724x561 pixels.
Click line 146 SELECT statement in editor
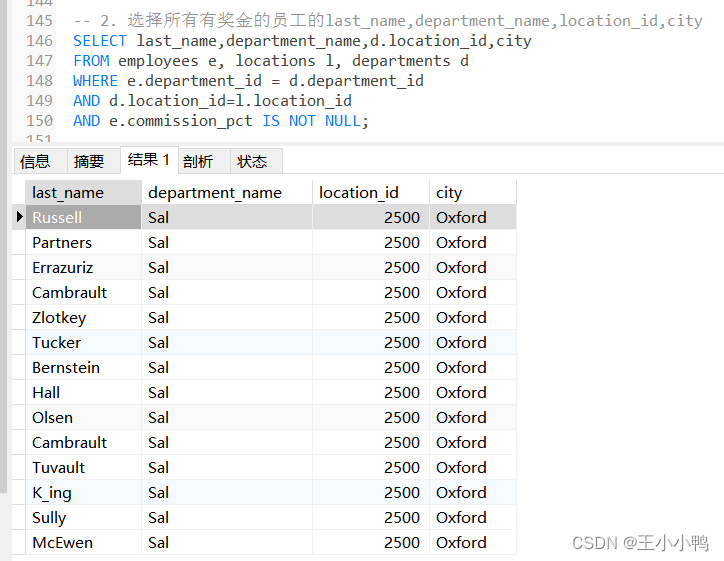tap(302, 41)
